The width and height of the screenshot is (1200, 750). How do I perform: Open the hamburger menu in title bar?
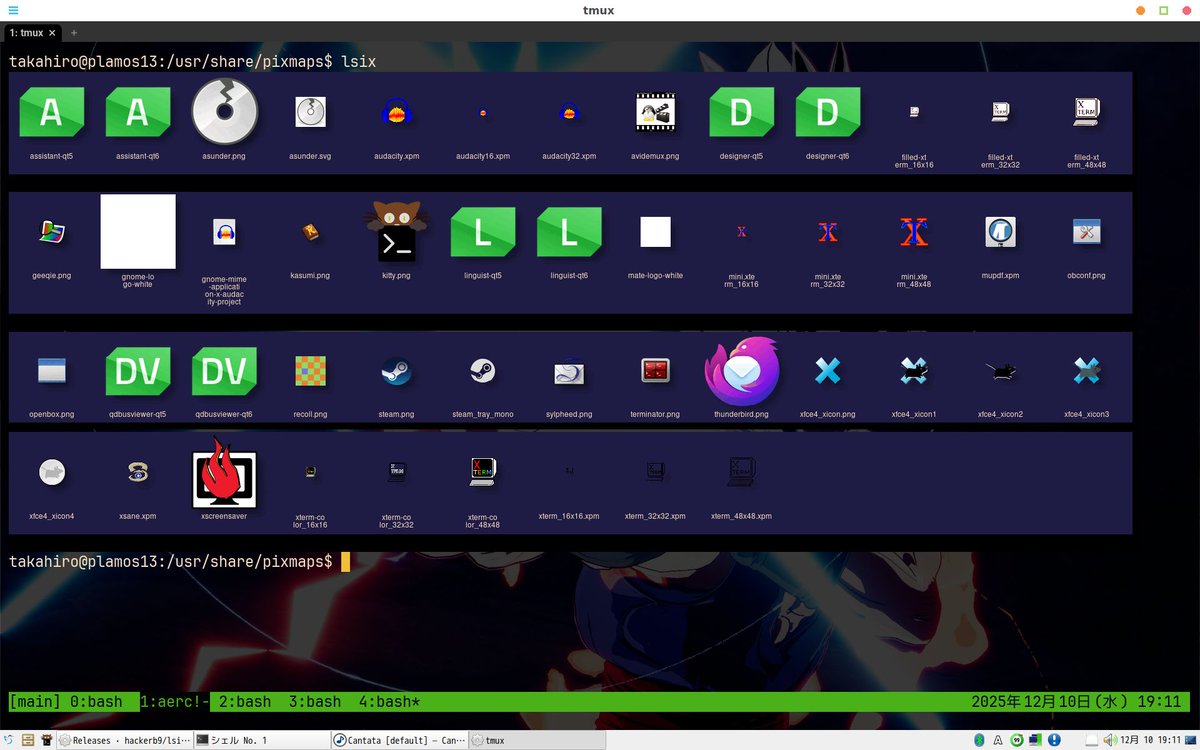point(13,10)
